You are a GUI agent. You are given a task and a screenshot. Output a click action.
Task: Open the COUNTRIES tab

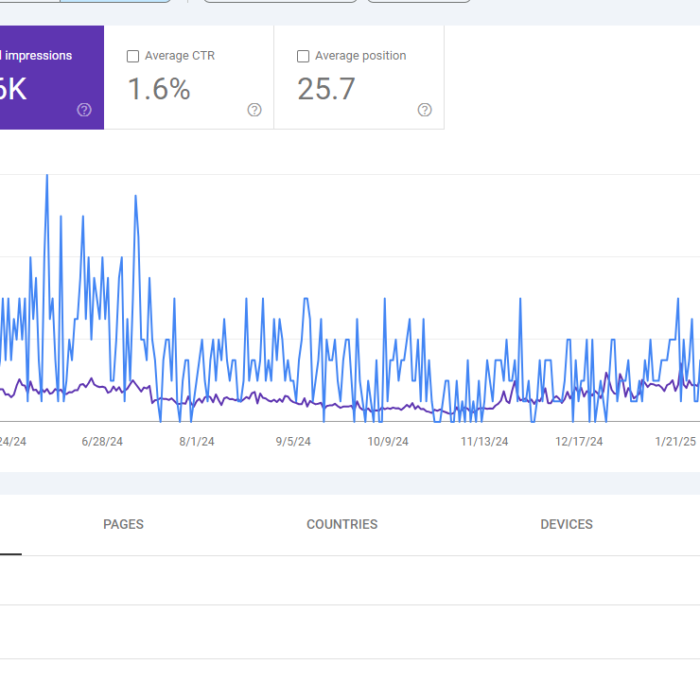pyautogui.click(x=342, y=524)
